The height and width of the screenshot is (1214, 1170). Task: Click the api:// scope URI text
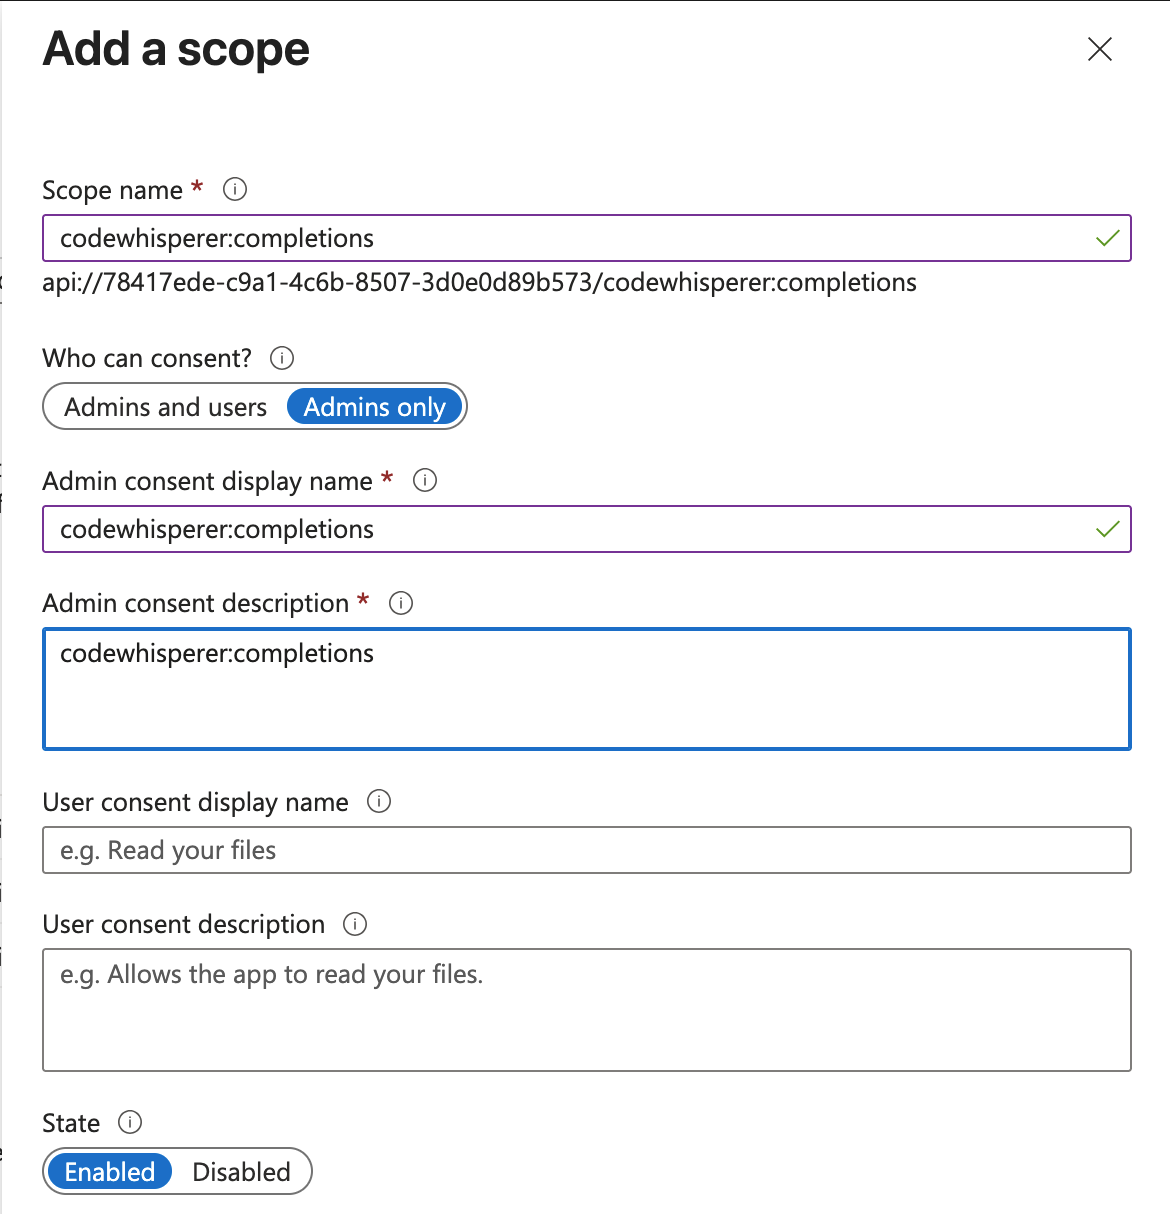[479, 283]
